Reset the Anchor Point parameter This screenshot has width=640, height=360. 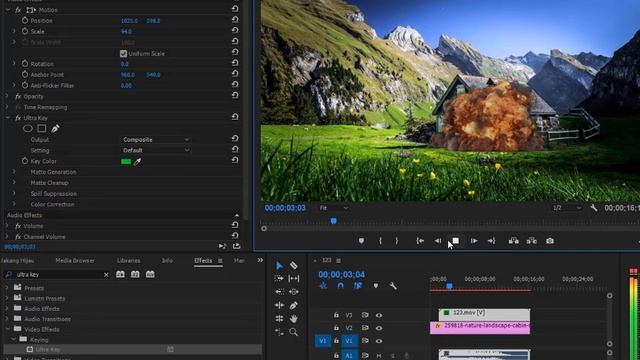[x=235, y=74]
